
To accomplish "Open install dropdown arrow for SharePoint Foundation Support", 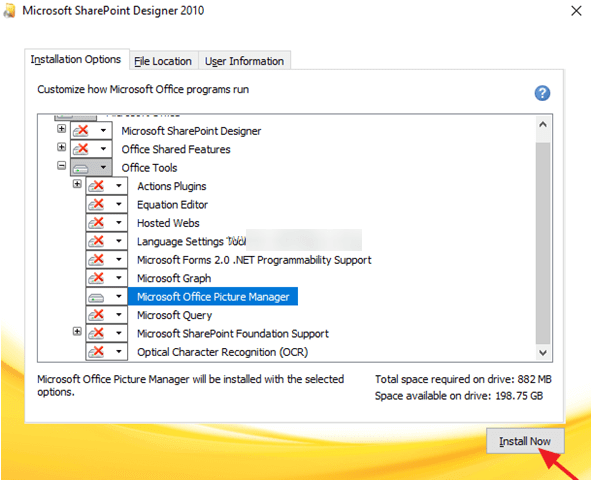I will [119, 333].
